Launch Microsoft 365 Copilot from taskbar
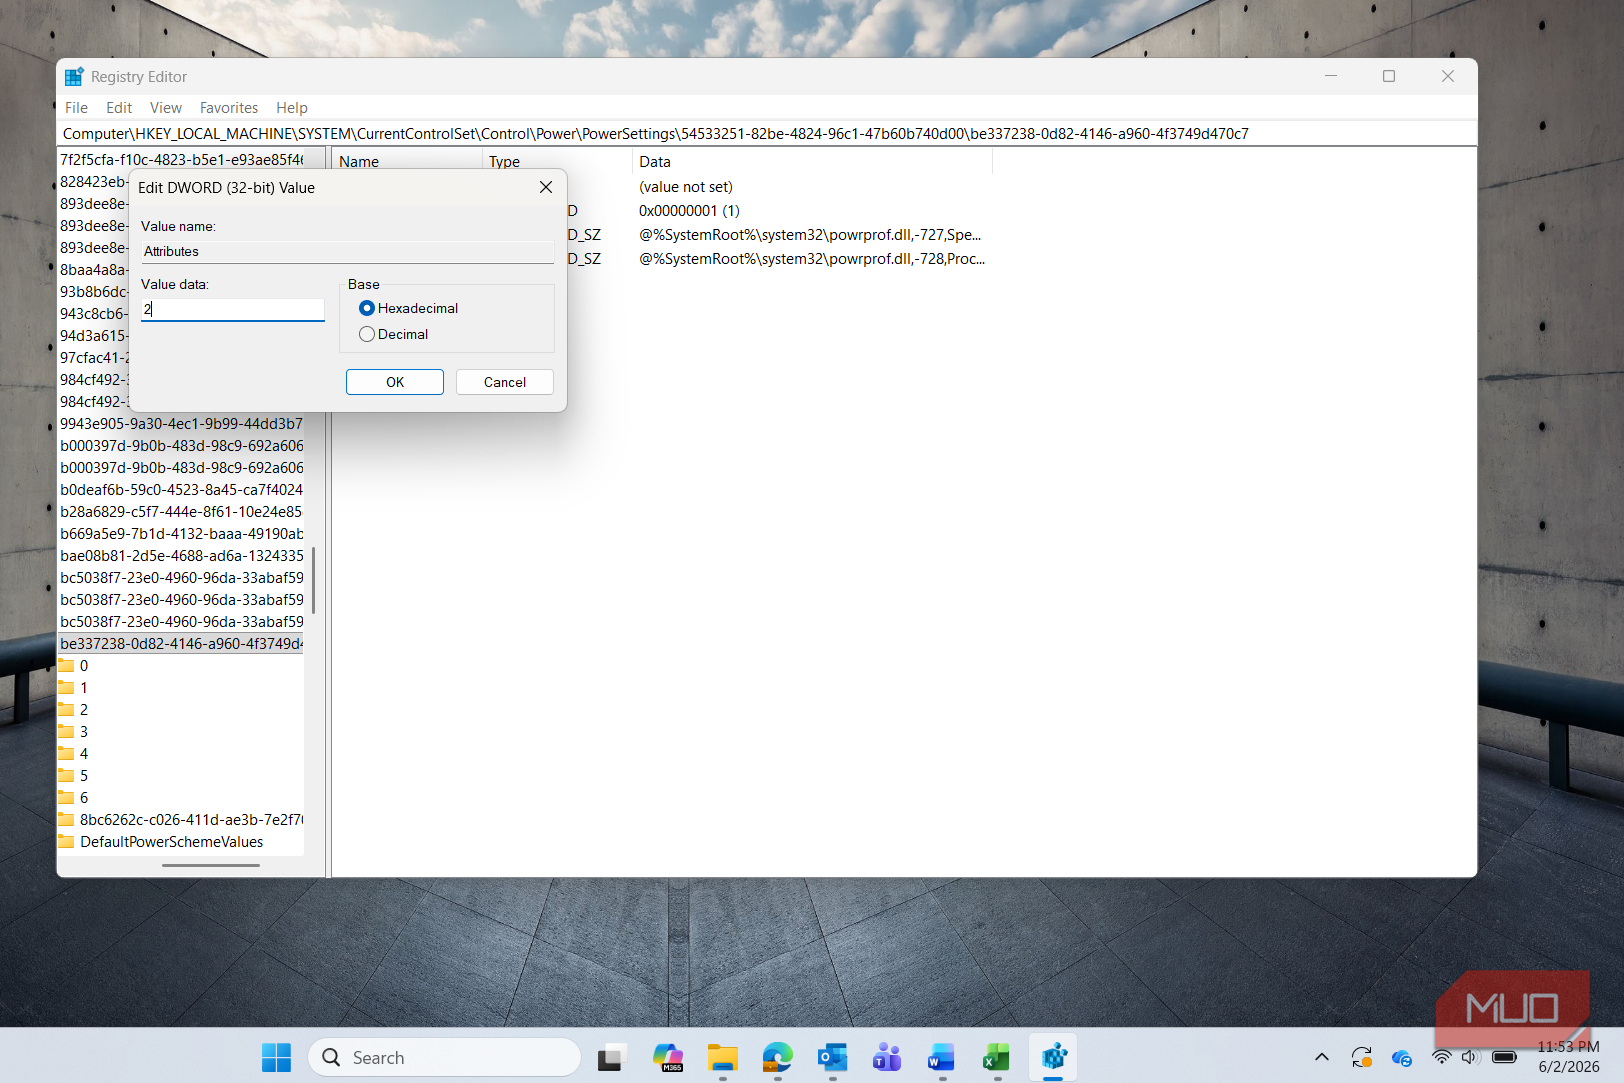Viewport: 1624px width, 1083px height. 667,1058
